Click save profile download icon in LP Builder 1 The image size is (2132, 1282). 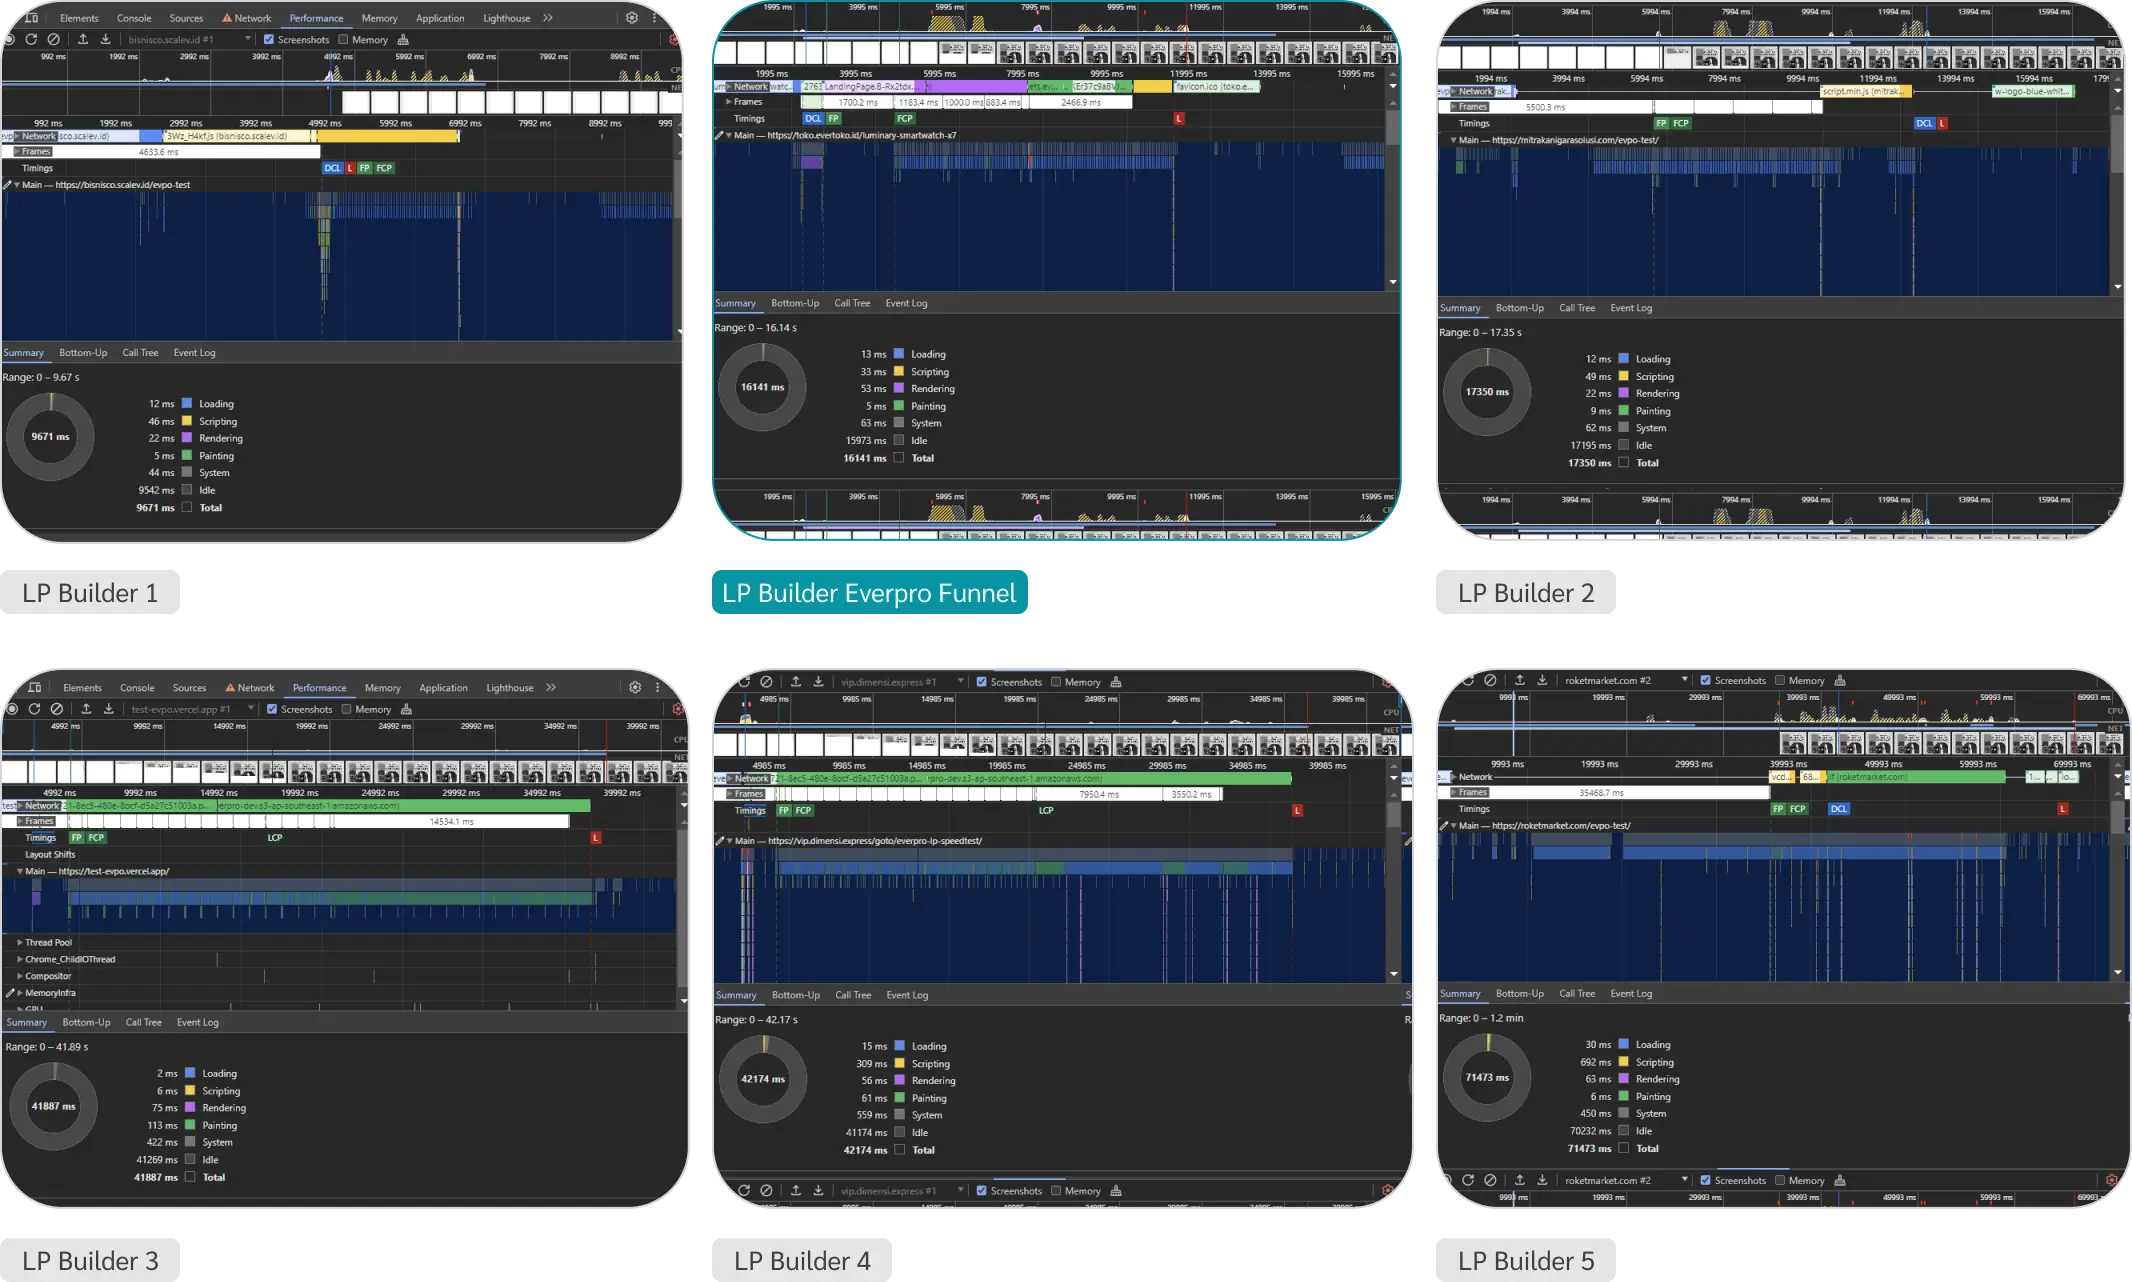[x=106, y=40]
